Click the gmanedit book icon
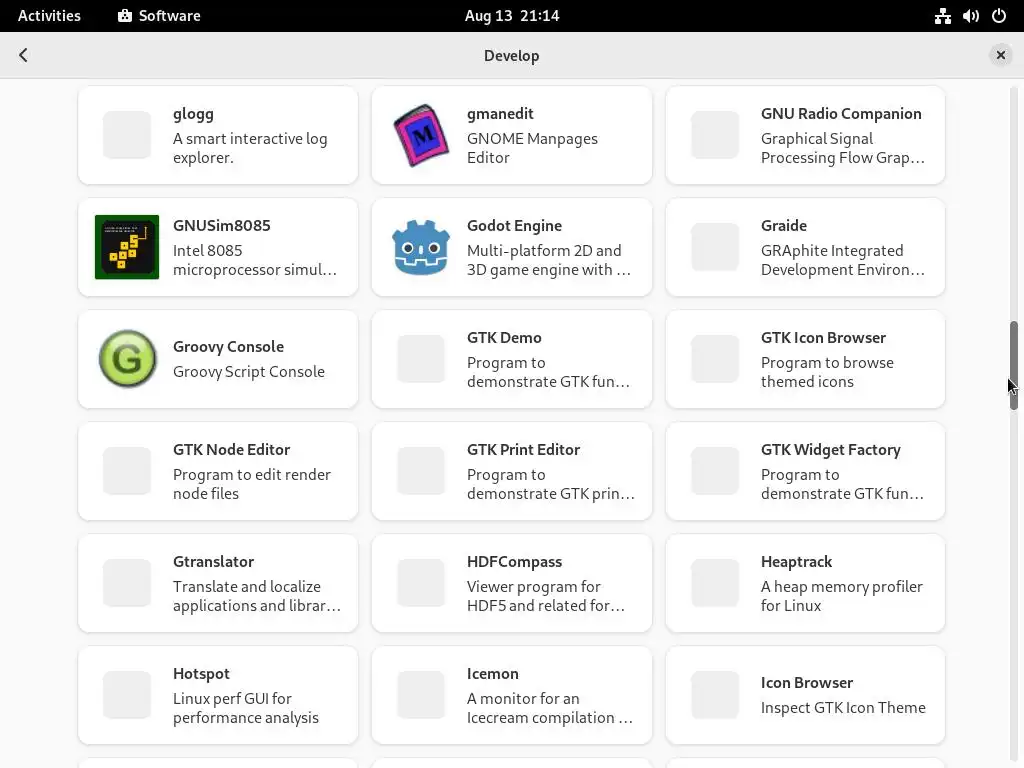 pyautogui.click(x=421, y=135)
